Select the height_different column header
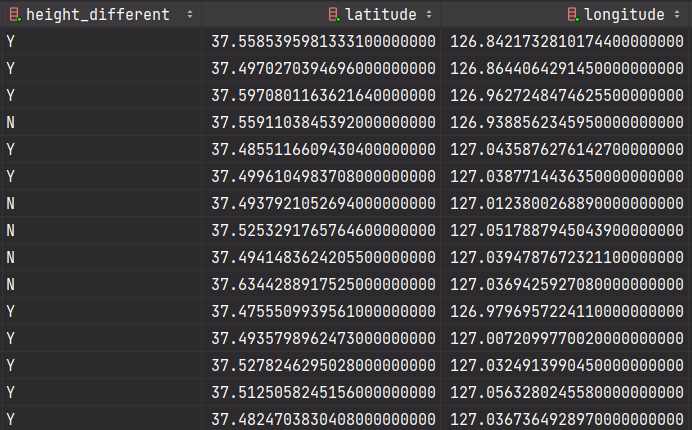This screenshot has height=430, width=692. point(102,14)
